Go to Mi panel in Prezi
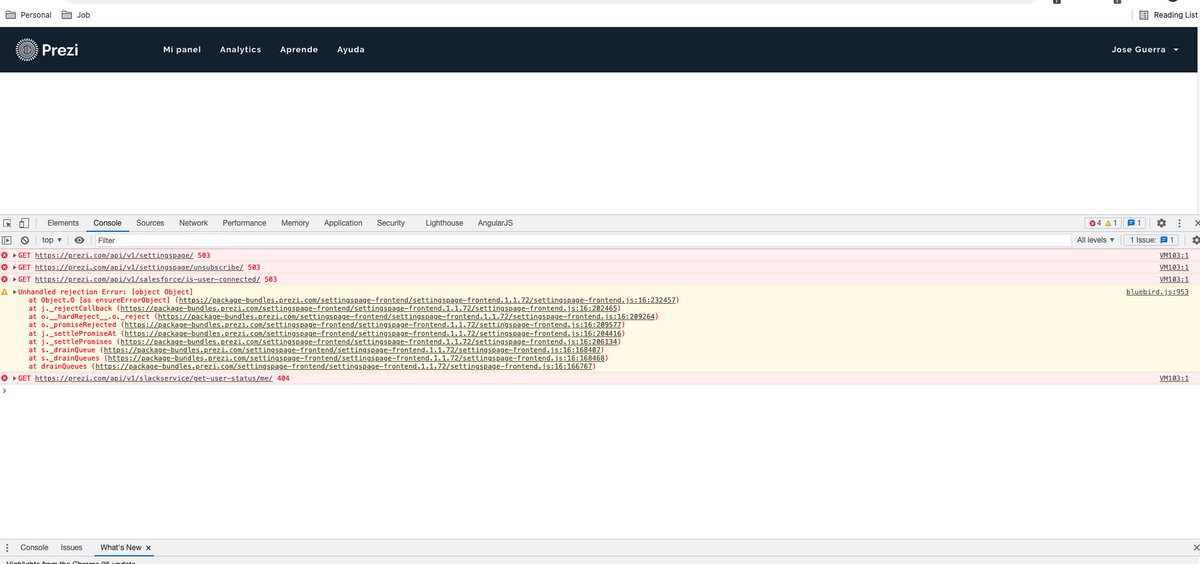 point(182,50)
